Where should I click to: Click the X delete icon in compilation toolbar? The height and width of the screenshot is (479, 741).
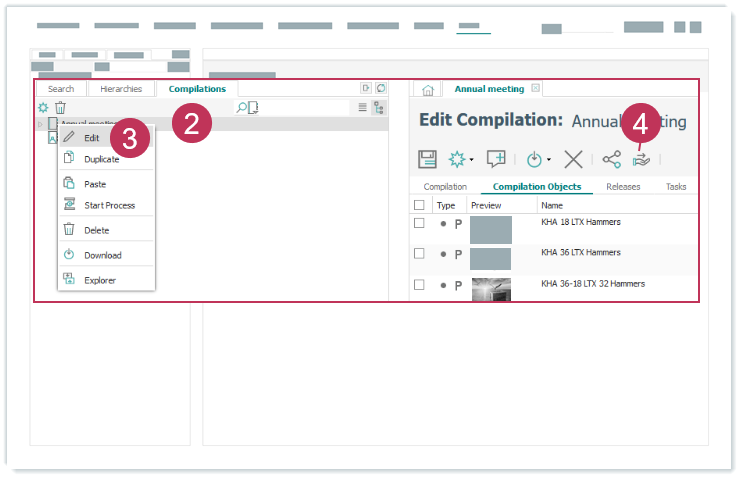tap(573, 159)
